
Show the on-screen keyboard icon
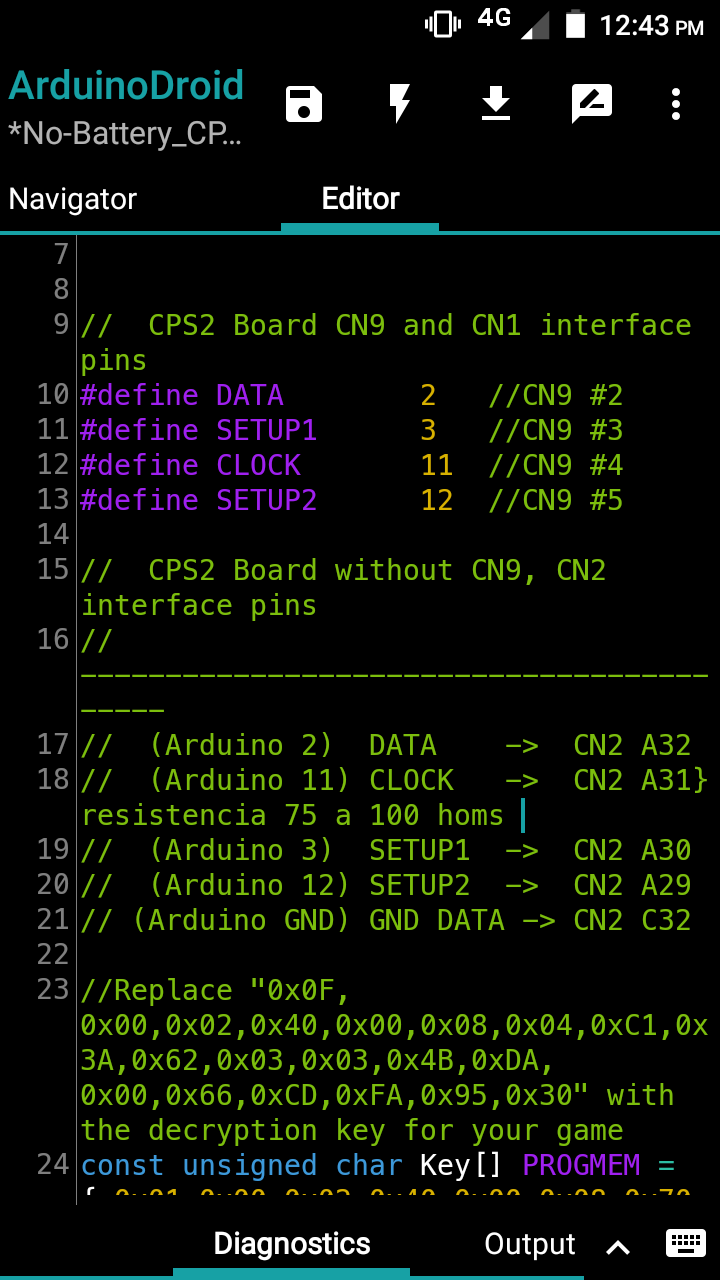tap(685, 1243)
